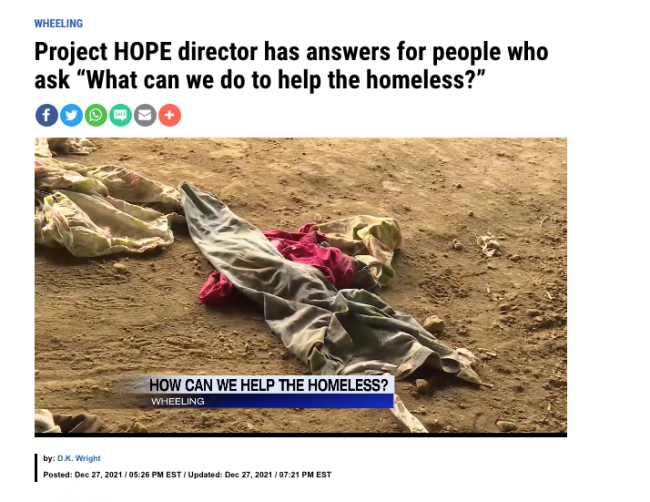The image size is (650, 502).
Task: Click the 'by:' byline label
Action: point(49,458)
